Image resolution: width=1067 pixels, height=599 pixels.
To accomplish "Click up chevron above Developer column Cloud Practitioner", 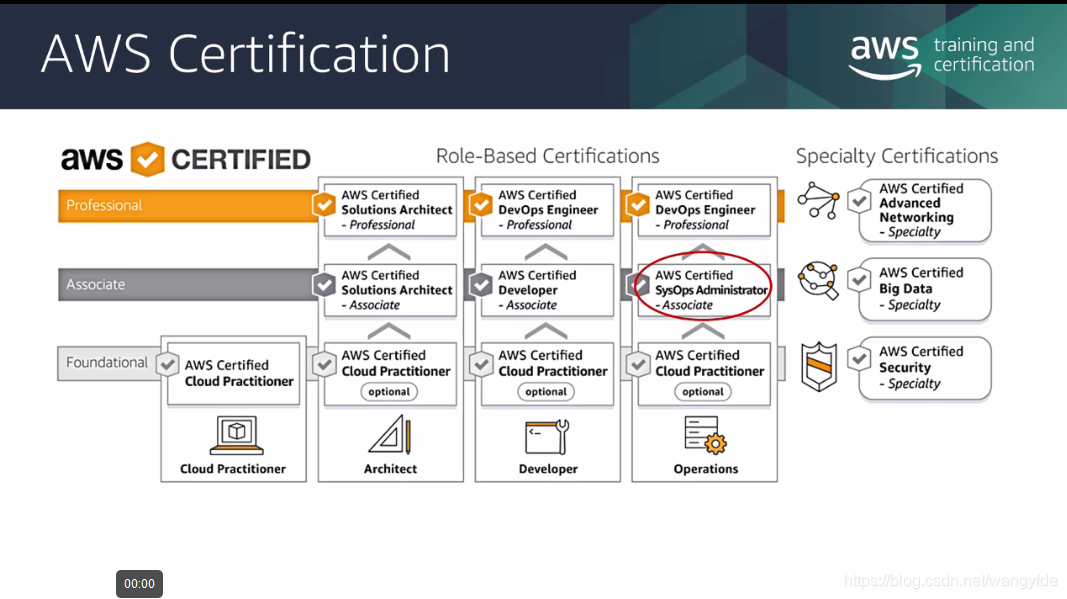I will [546, 331].
